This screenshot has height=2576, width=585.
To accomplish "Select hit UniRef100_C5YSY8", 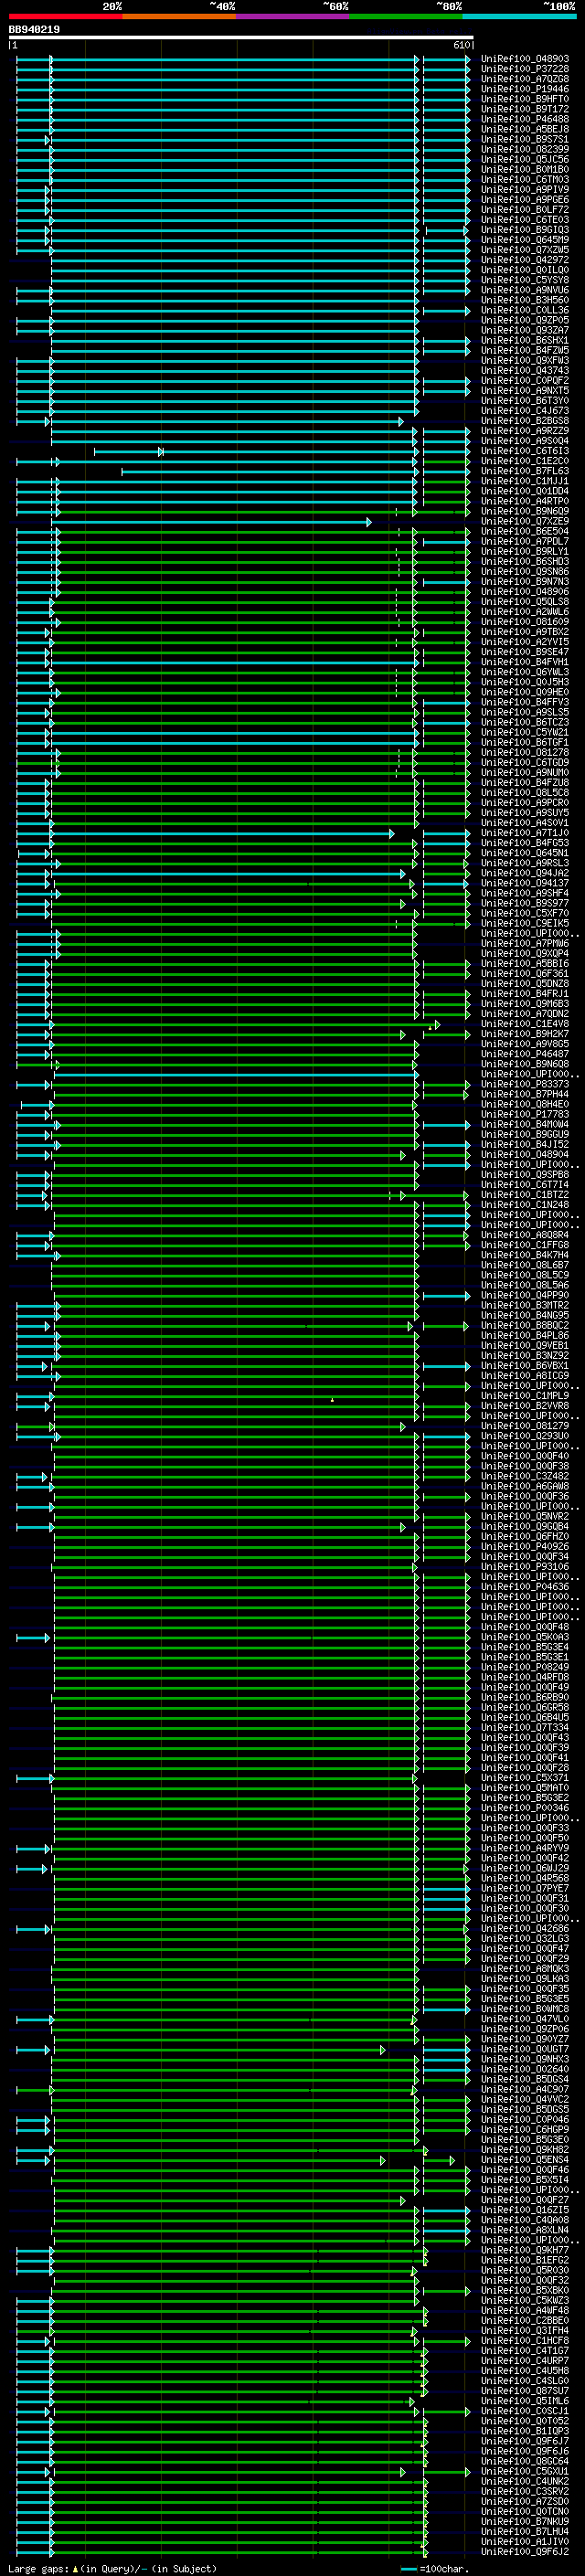I will tap(525, 280).
